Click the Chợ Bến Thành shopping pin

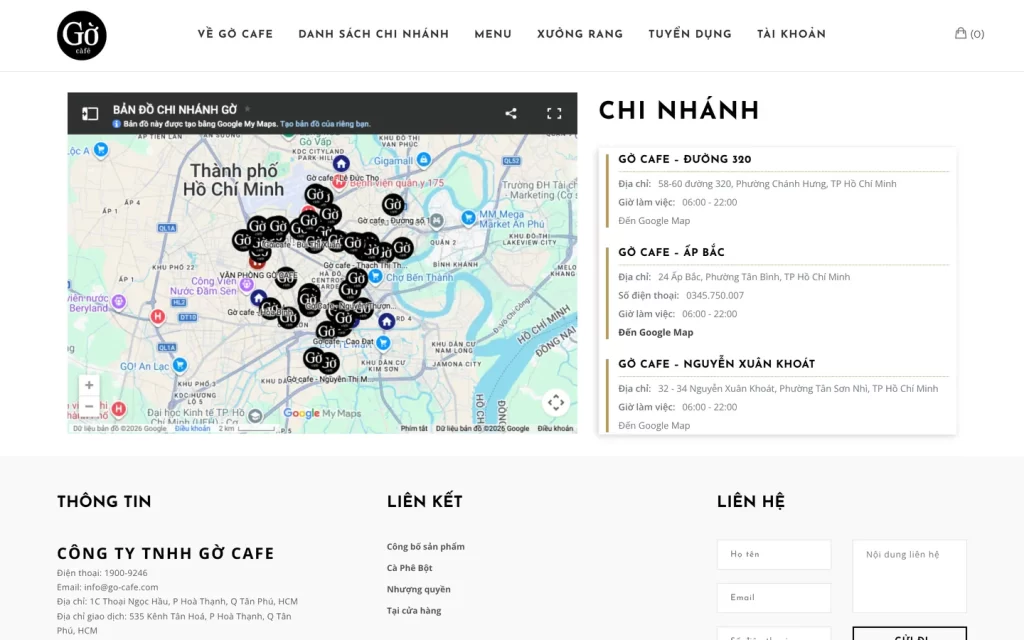(376, 276)
